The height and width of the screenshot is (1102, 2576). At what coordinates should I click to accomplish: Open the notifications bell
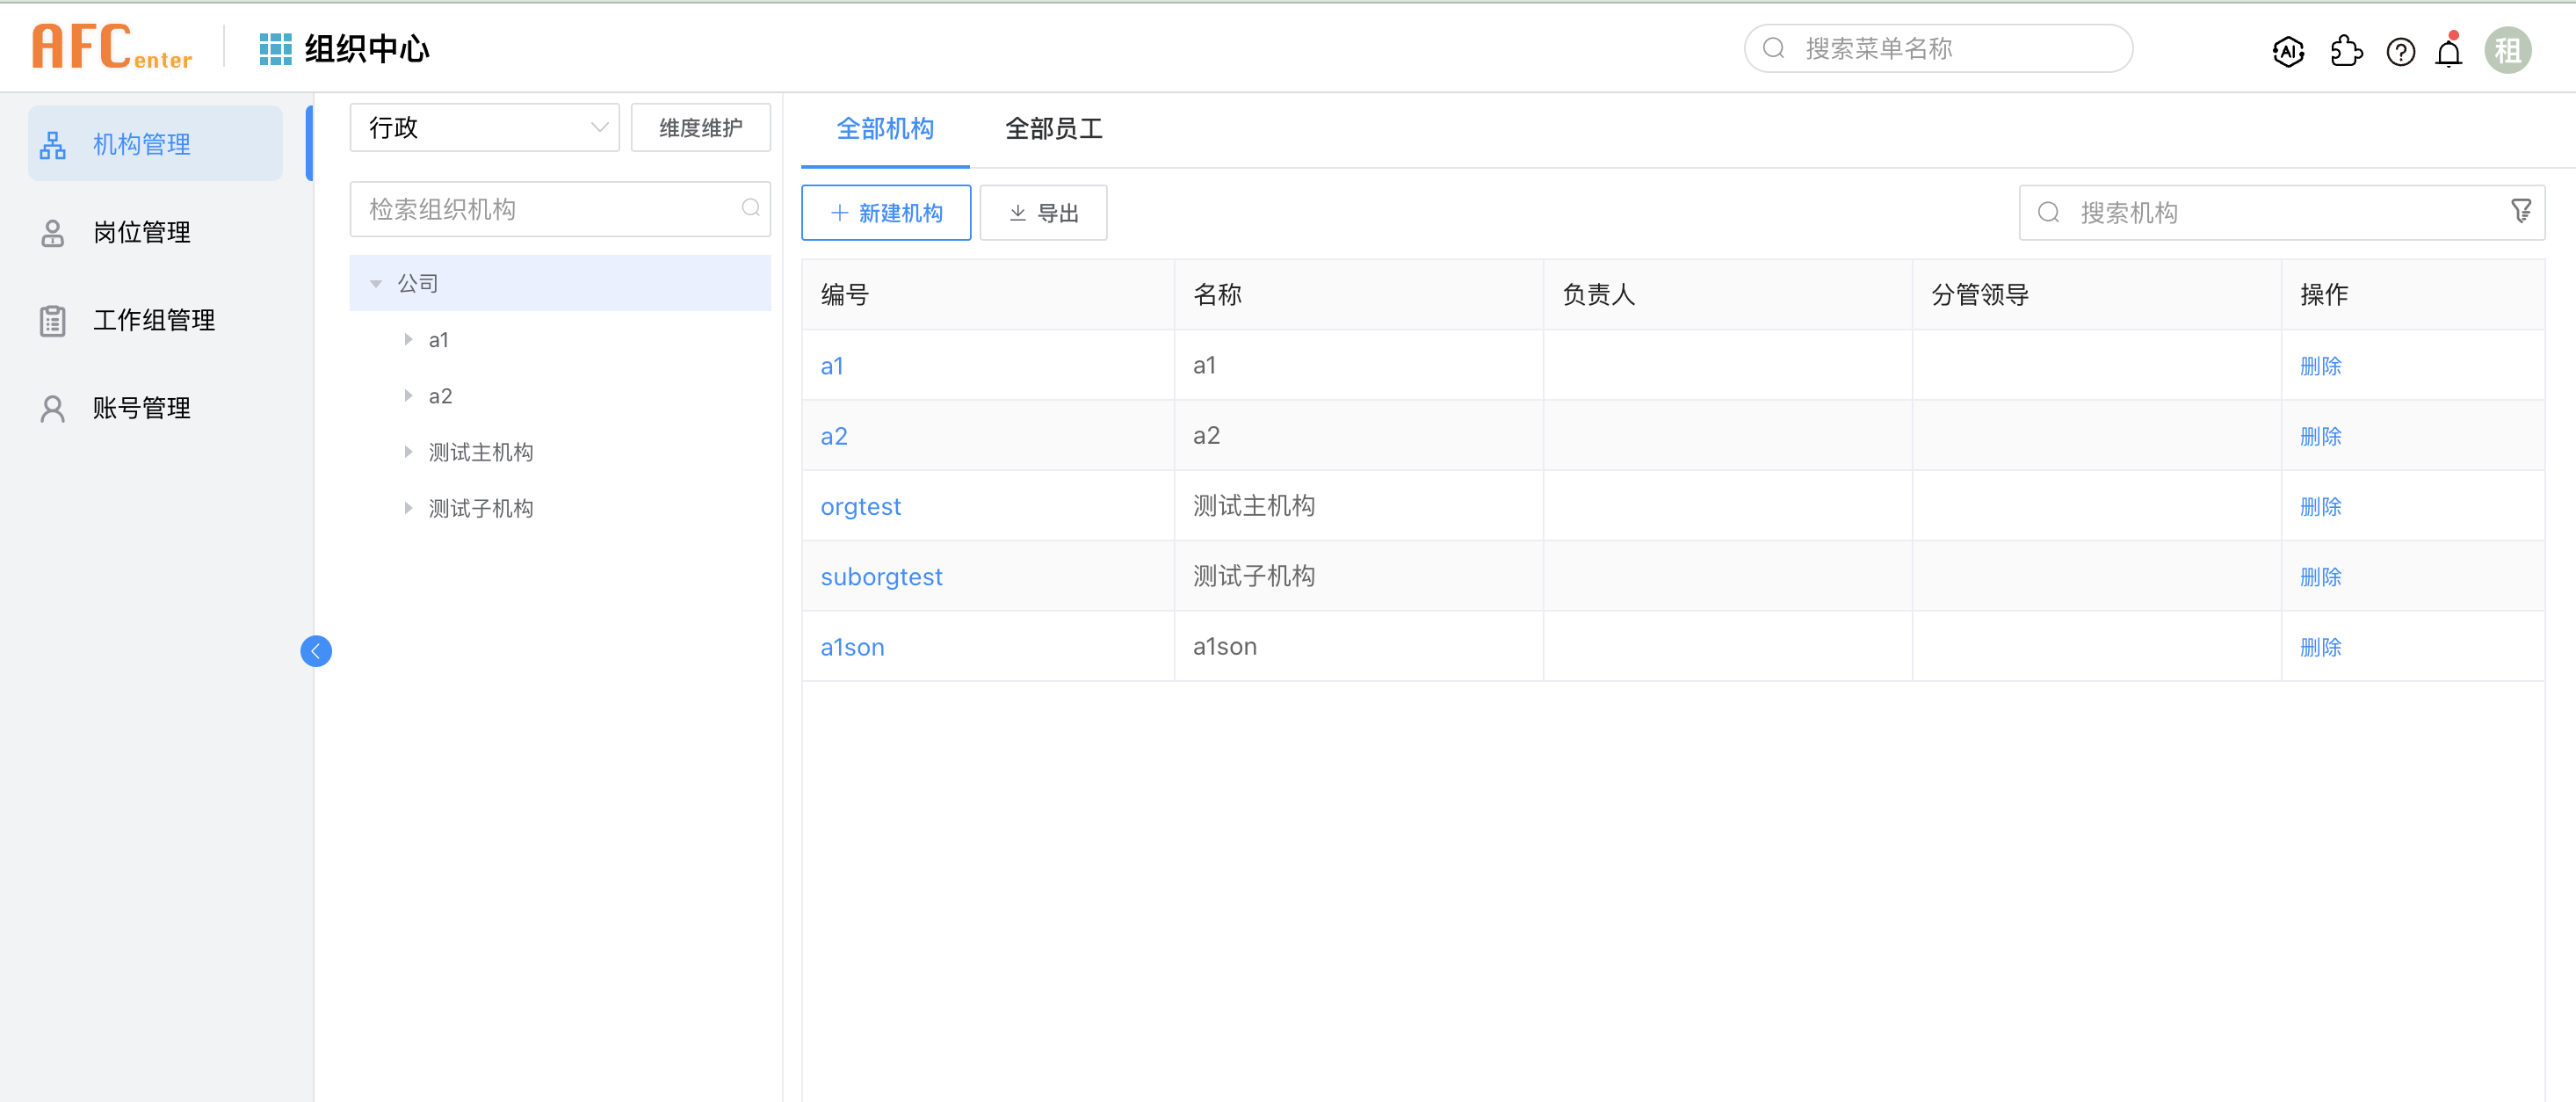pyautogui.click(x=2448, y=51)
